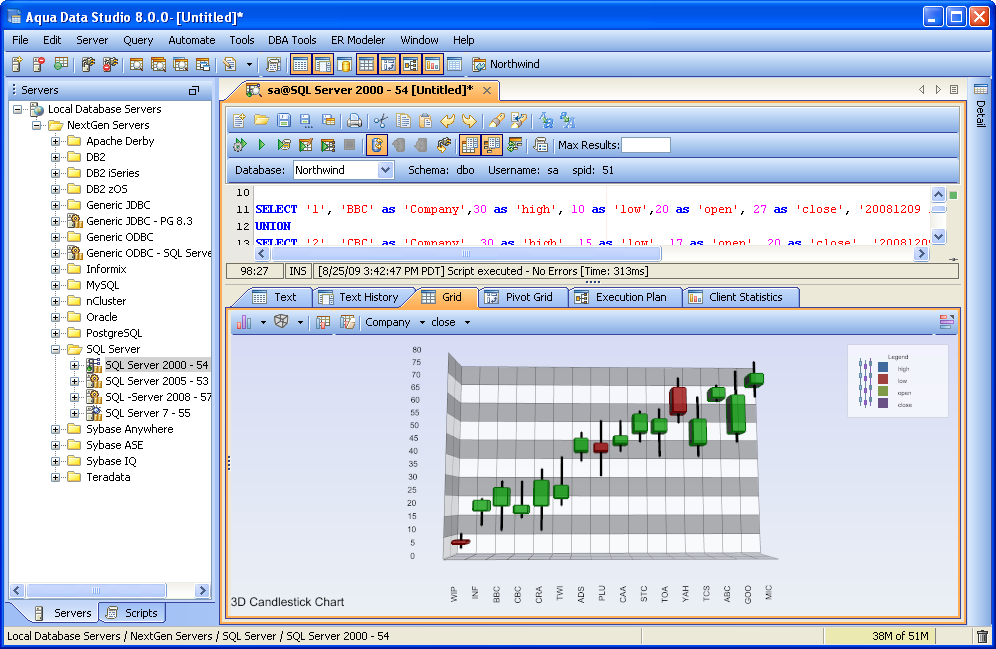Toggle the Auto Commit highlighted button
Viewport: 996px width, 649px height.
click(377, 145)
